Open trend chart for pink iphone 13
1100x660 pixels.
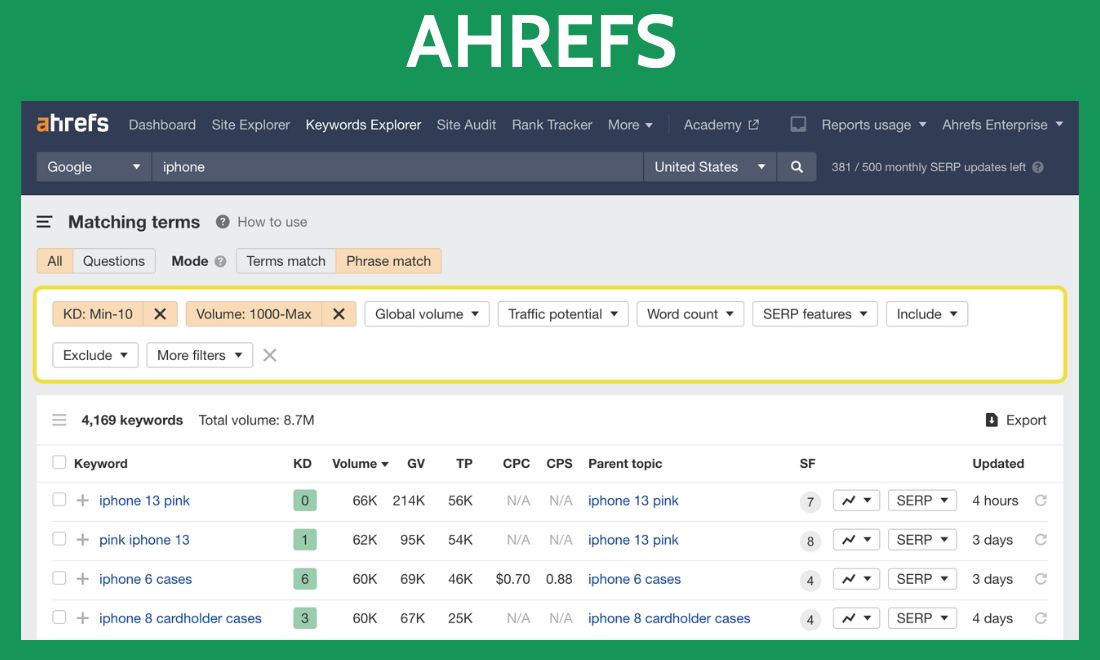pyautogui.click(x=856, y=540)
